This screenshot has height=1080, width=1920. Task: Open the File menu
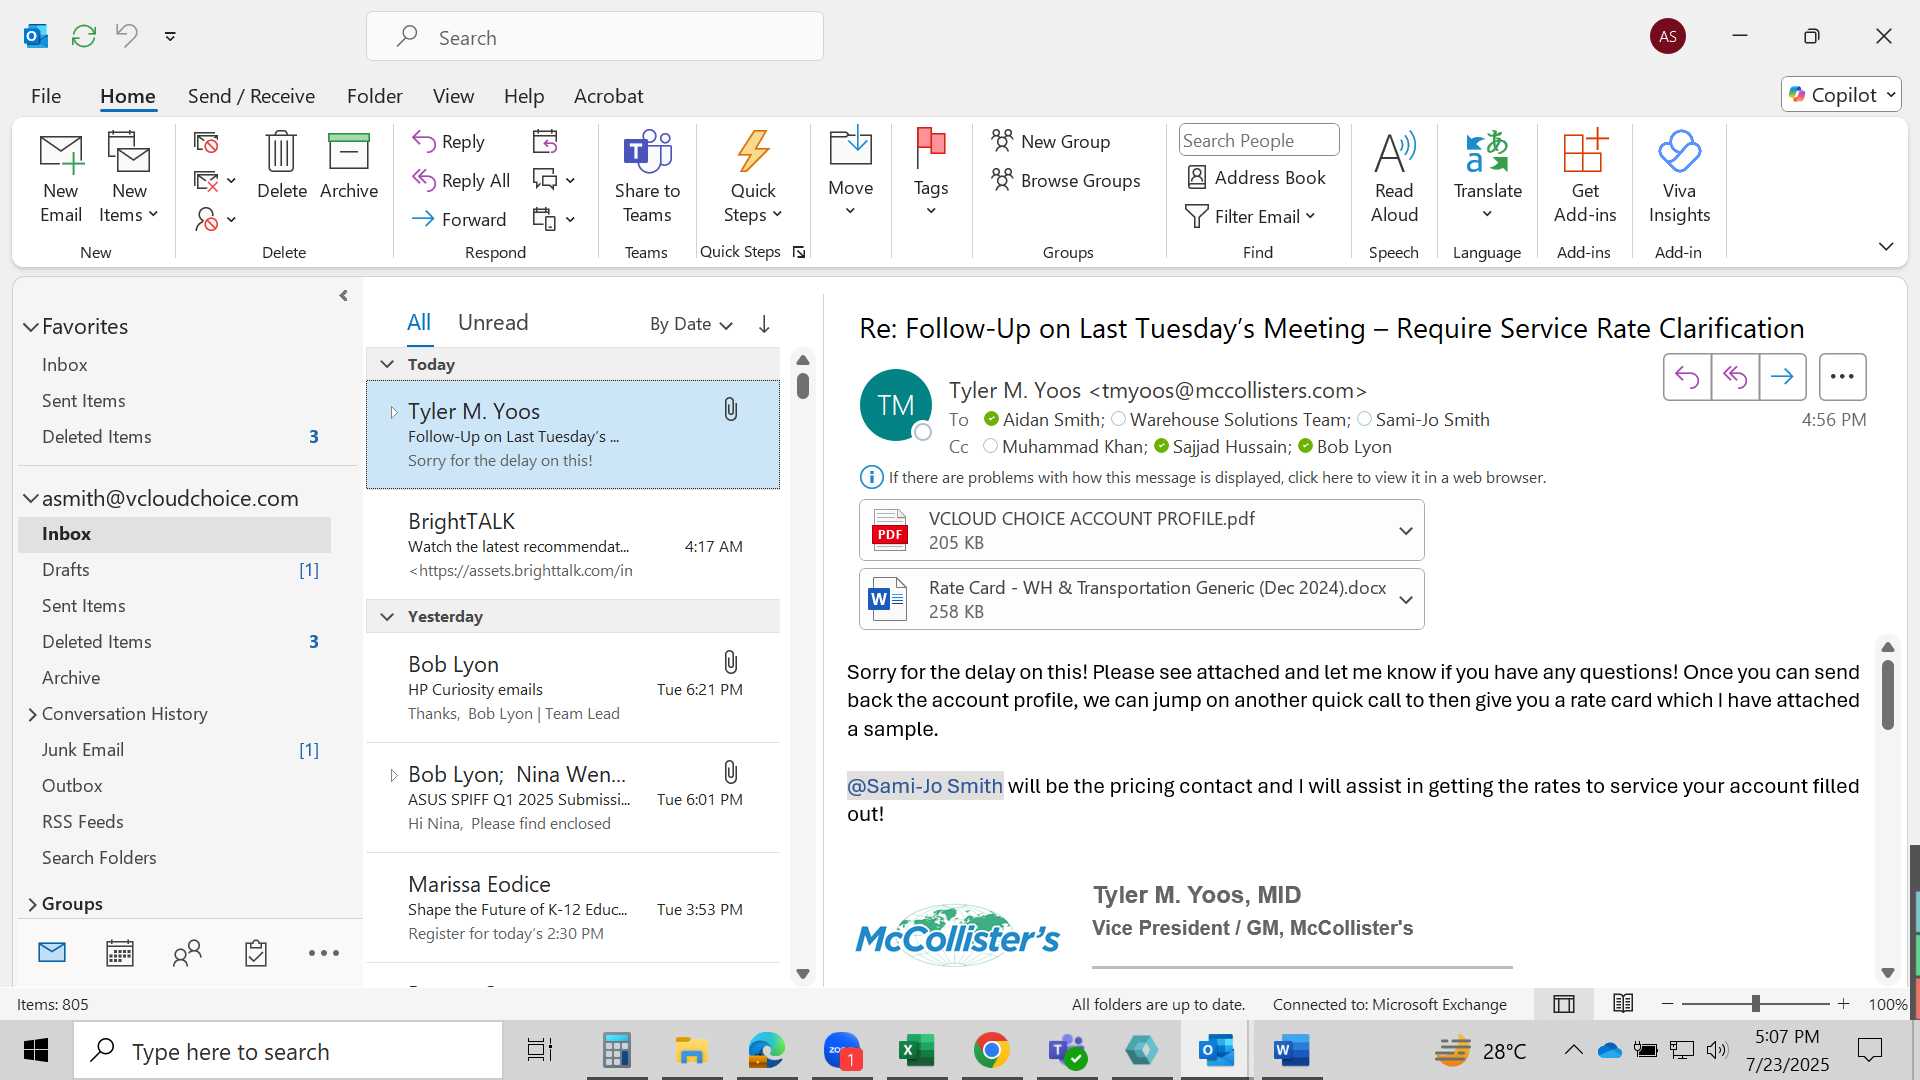click(46, 96)
